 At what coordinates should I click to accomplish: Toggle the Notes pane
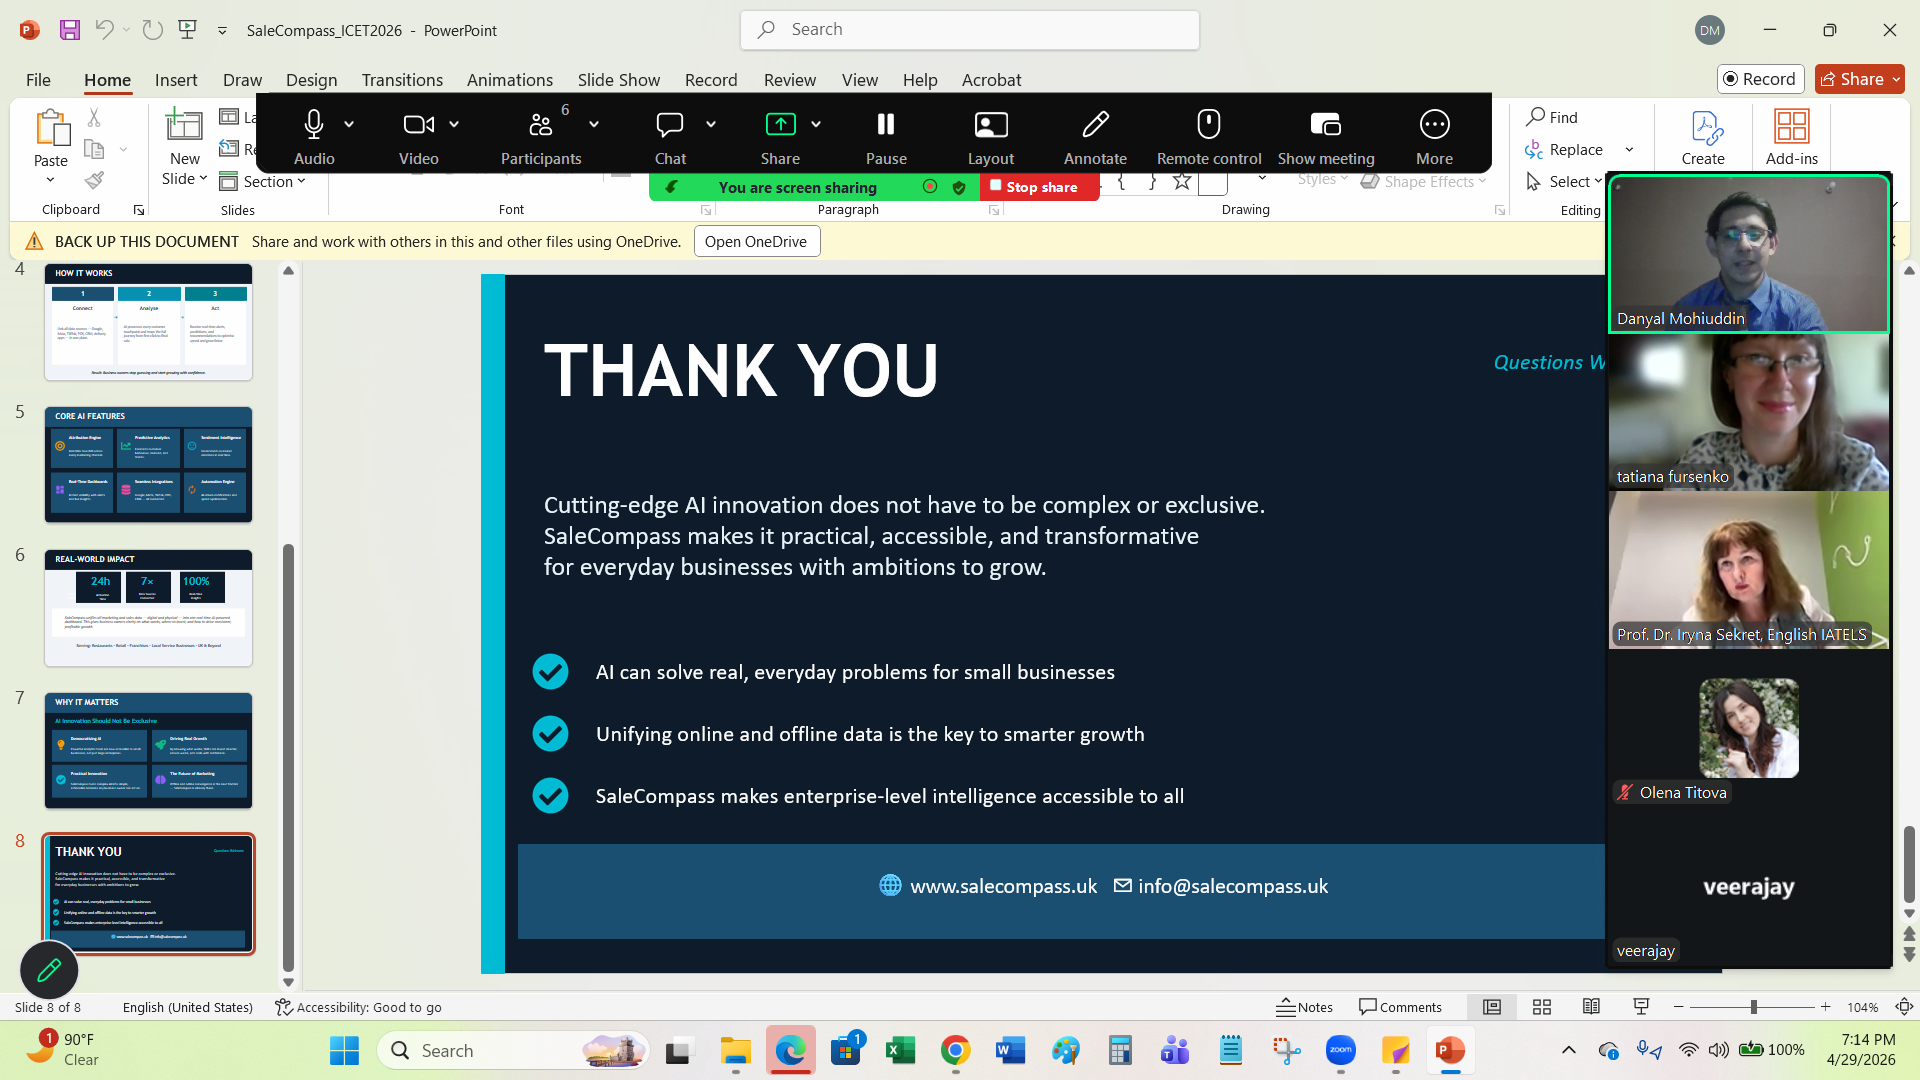[x=1305, y=1007]
